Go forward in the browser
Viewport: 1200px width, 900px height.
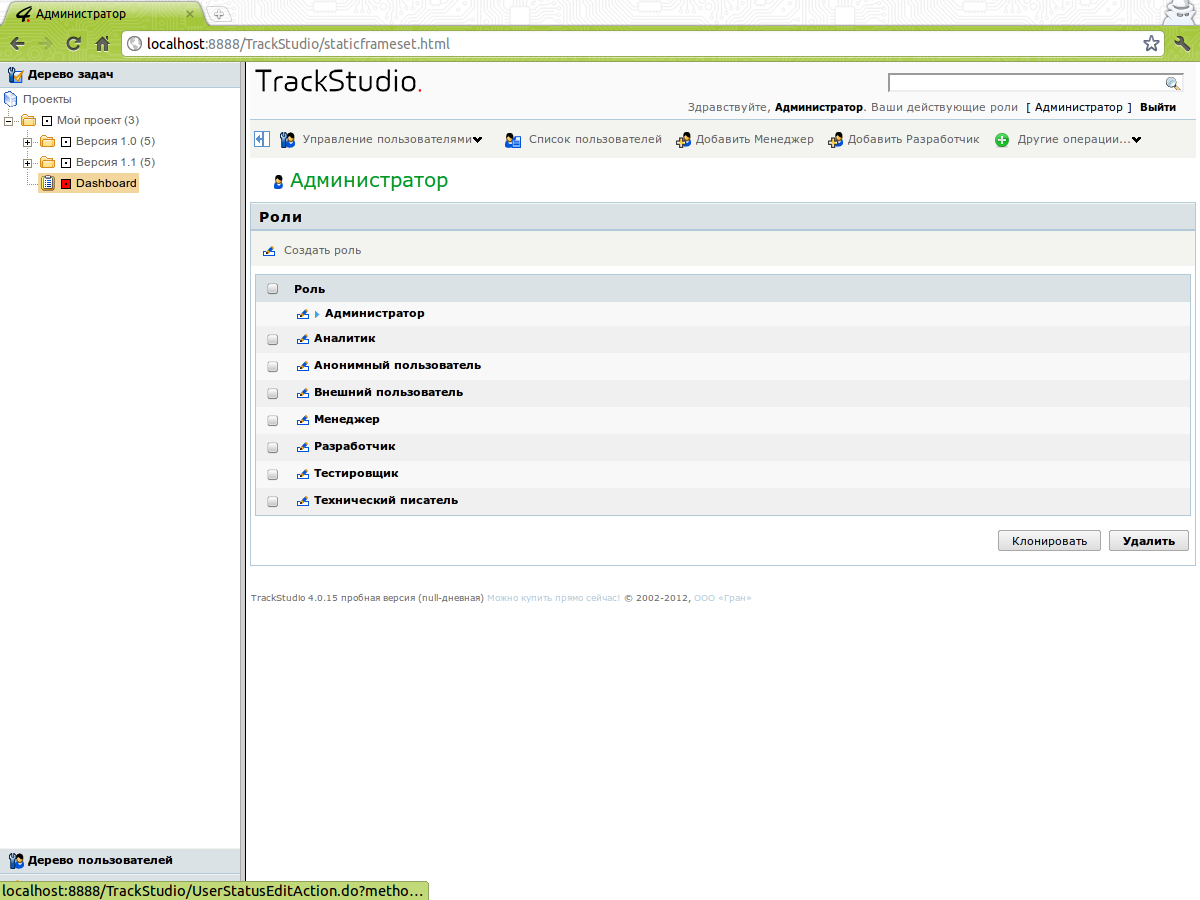(45, 44)
